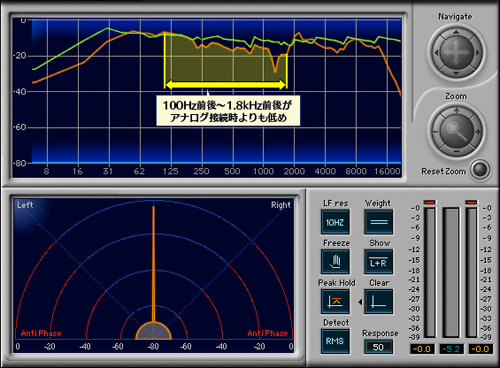500x368 pixels.
Task: Click the Navigate up arrow
Action: click(x=456, y=32)
